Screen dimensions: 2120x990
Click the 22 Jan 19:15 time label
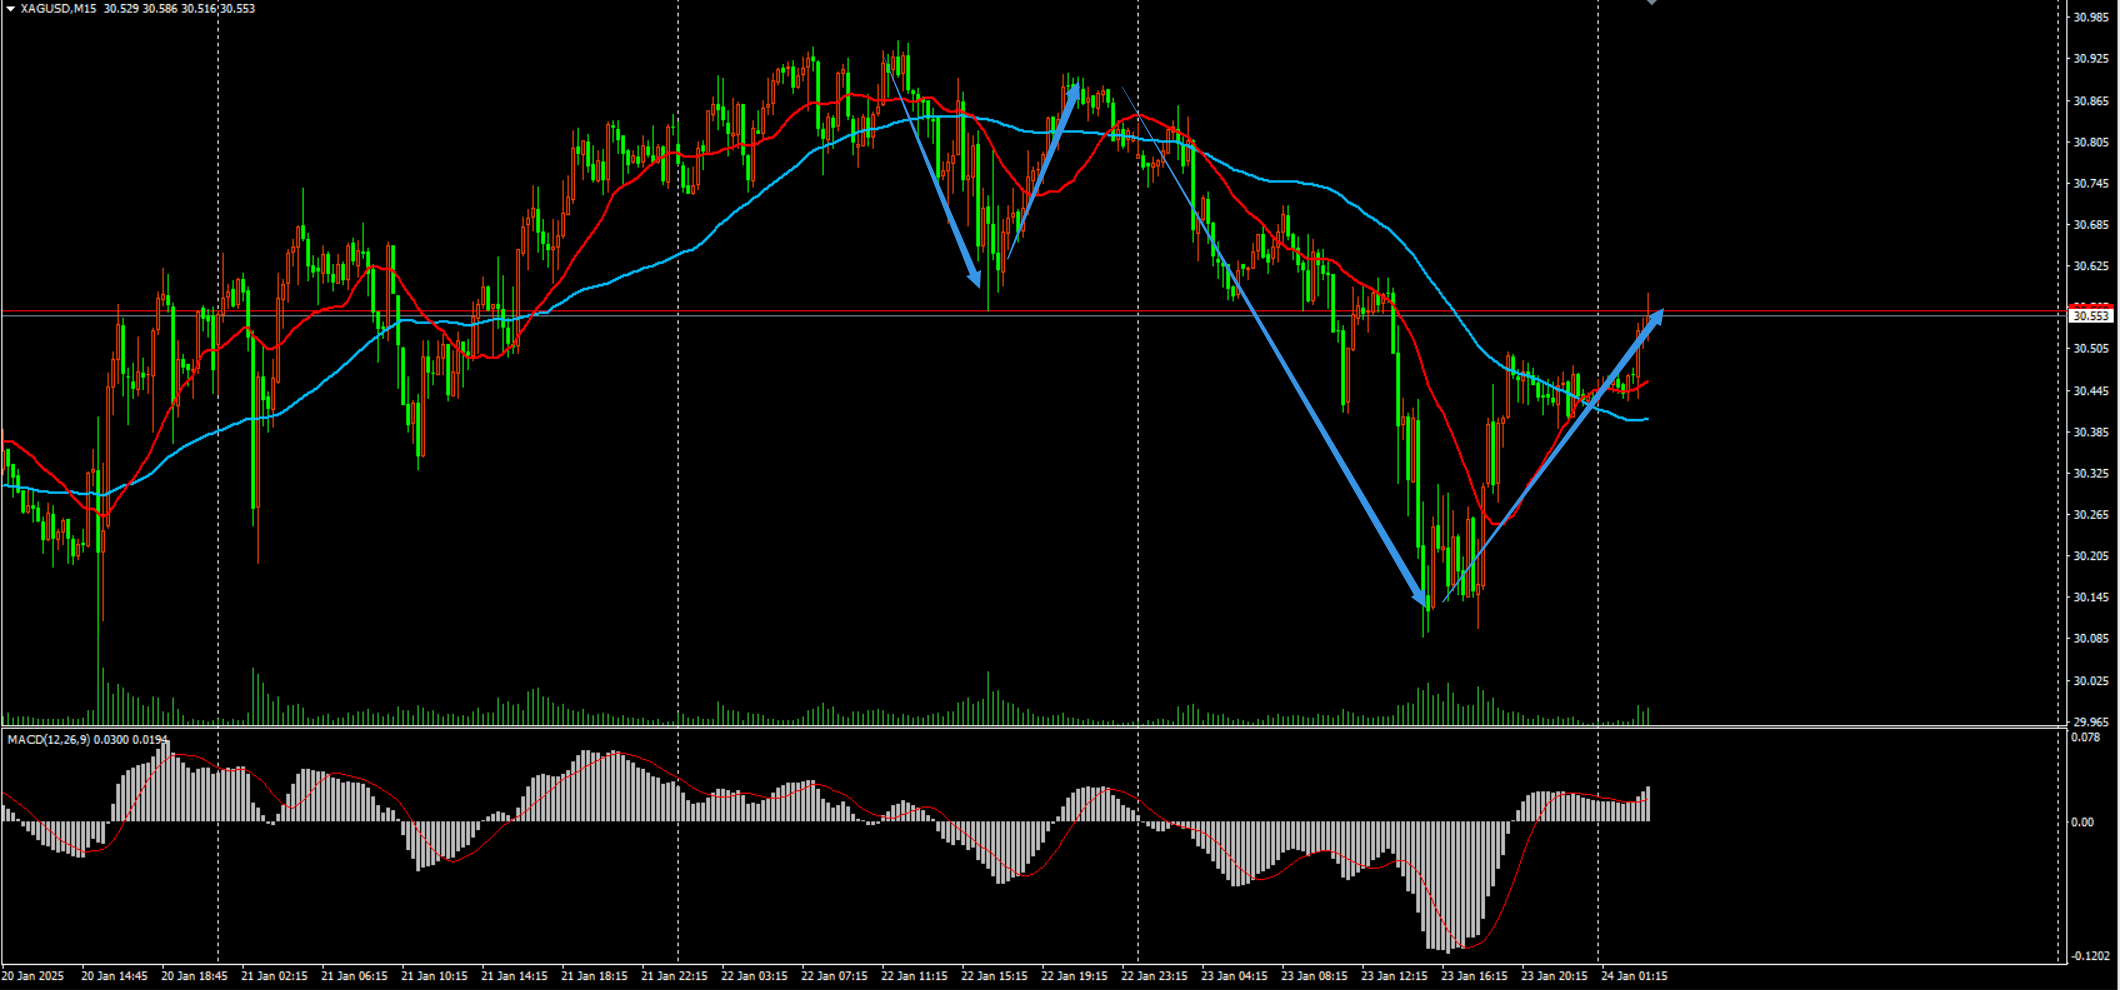pos(1074,975)
